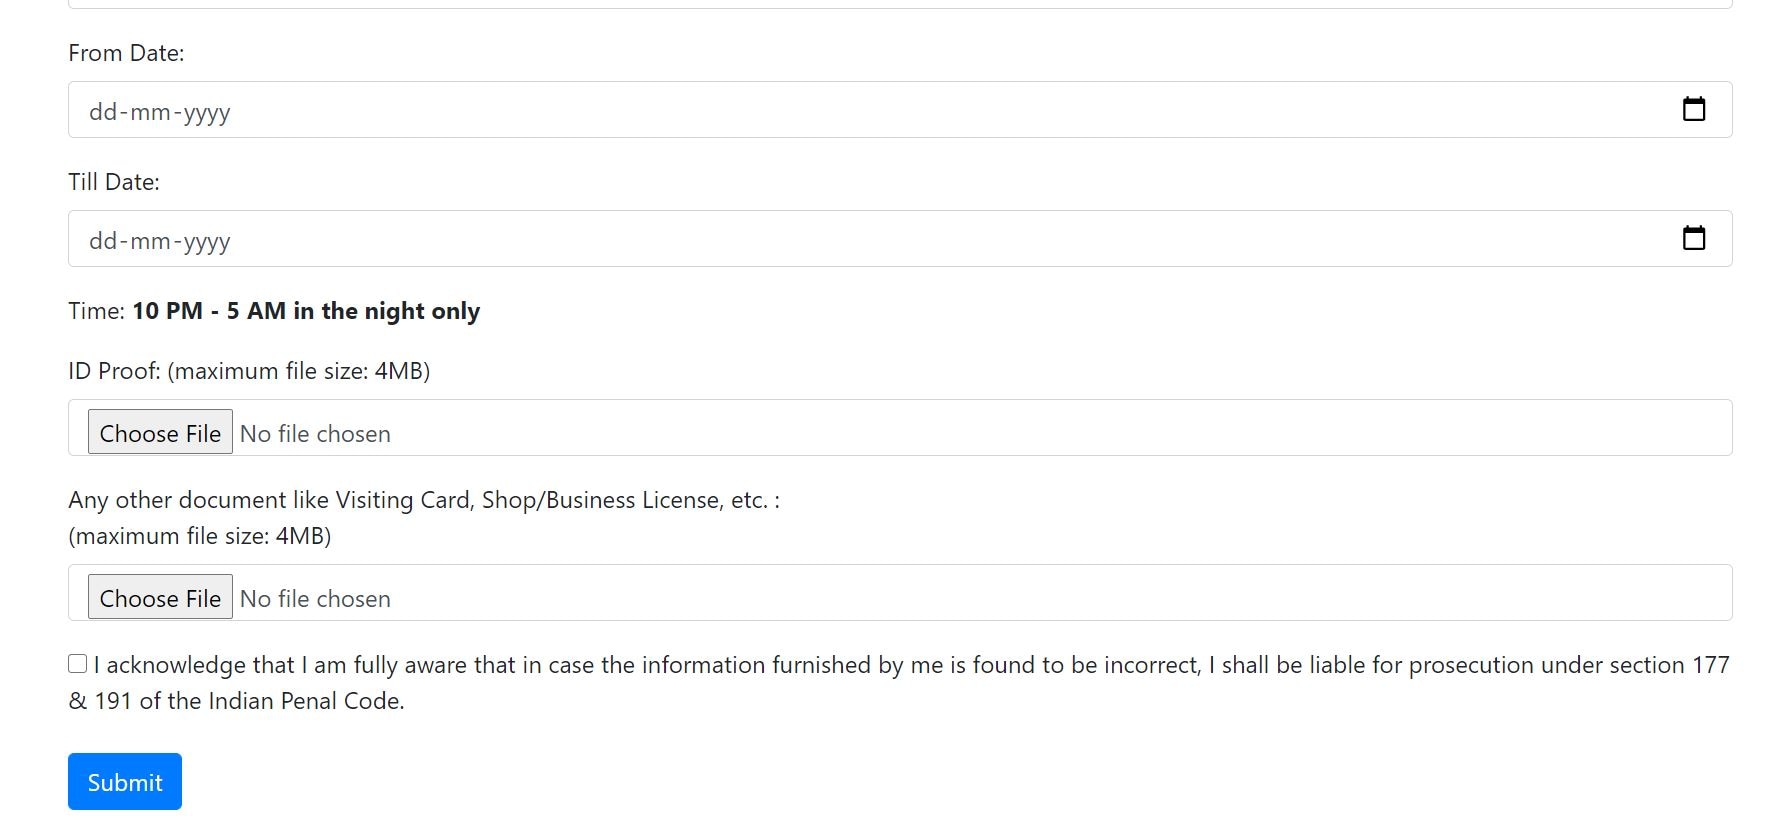Viewport: 1774px width, 827px height.
Task: Open the Till Date calendar picker icon
Action: tap(1693, 238)
